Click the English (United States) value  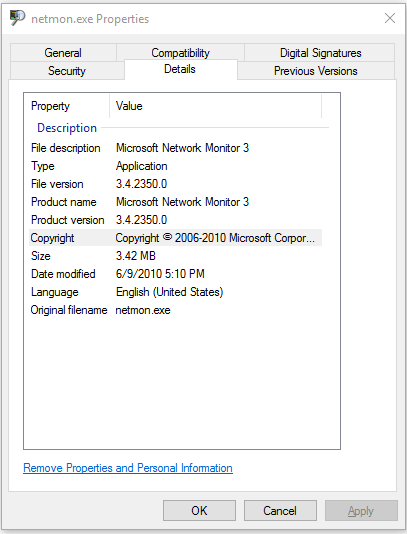coord(169,292)
